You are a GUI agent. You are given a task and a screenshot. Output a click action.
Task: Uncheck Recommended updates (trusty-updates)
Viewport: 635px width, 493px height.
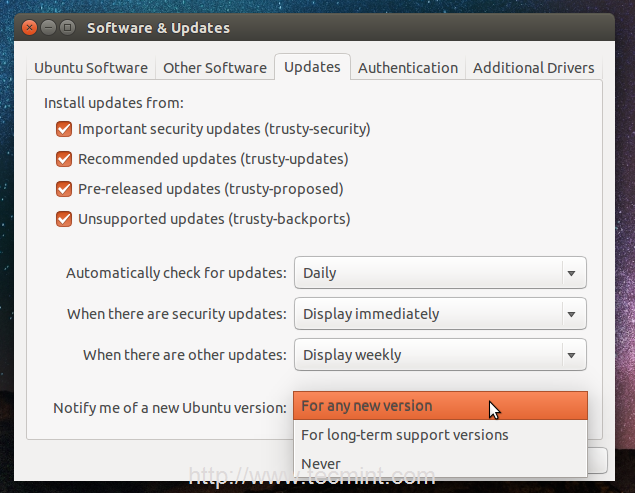coord(64,158)
